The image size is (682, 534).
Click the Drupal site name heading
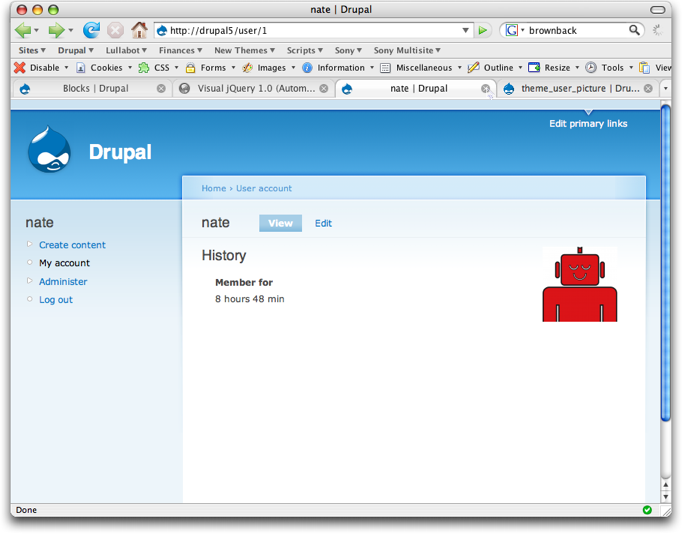(x=120, y=152)
